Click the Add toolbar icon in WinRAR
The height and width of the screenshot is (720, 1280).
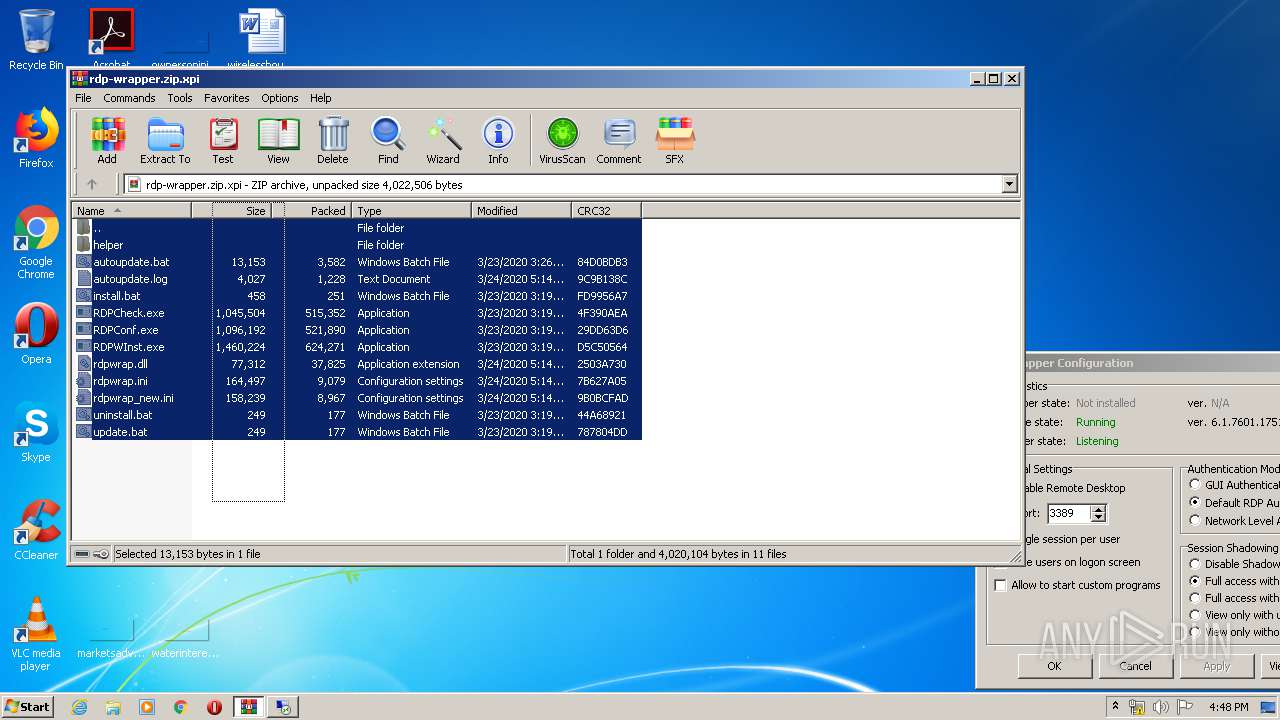pyautogui.click(x=107, y=141)
